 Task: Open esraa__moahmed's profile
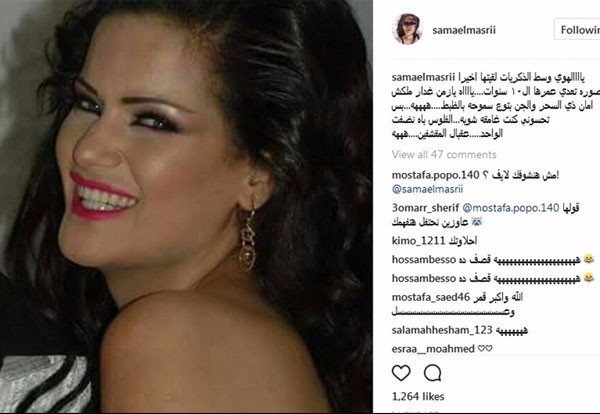(433, 349)
